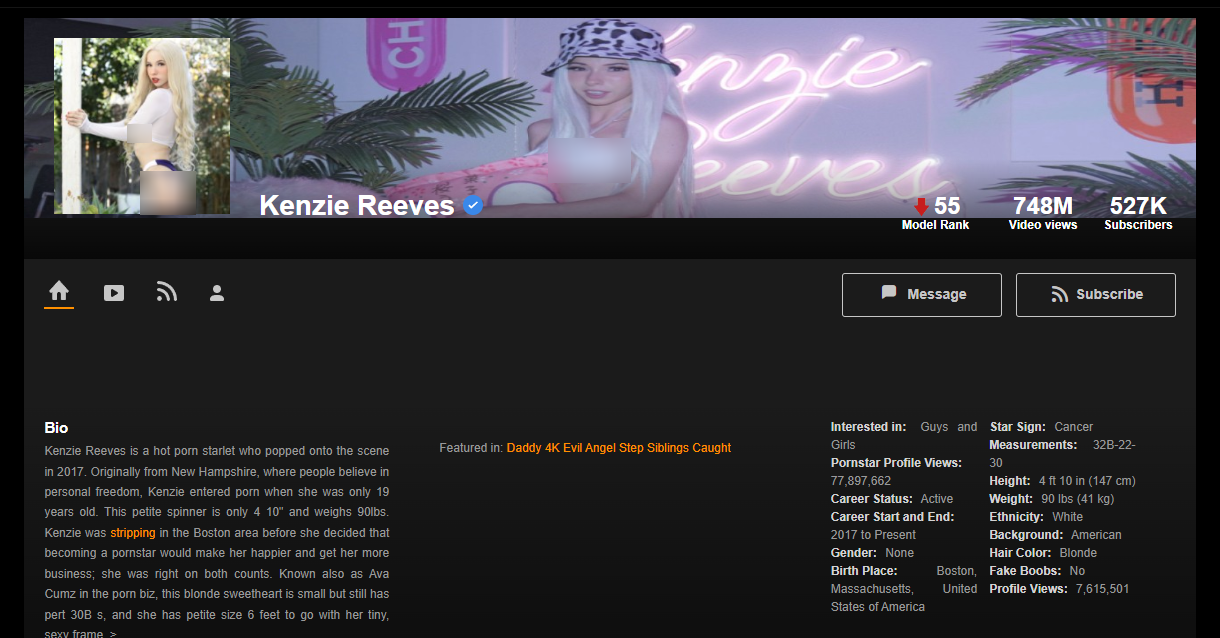
Task: Click the feed icon in Subscribe button
Action: [x=1060, y=295]
